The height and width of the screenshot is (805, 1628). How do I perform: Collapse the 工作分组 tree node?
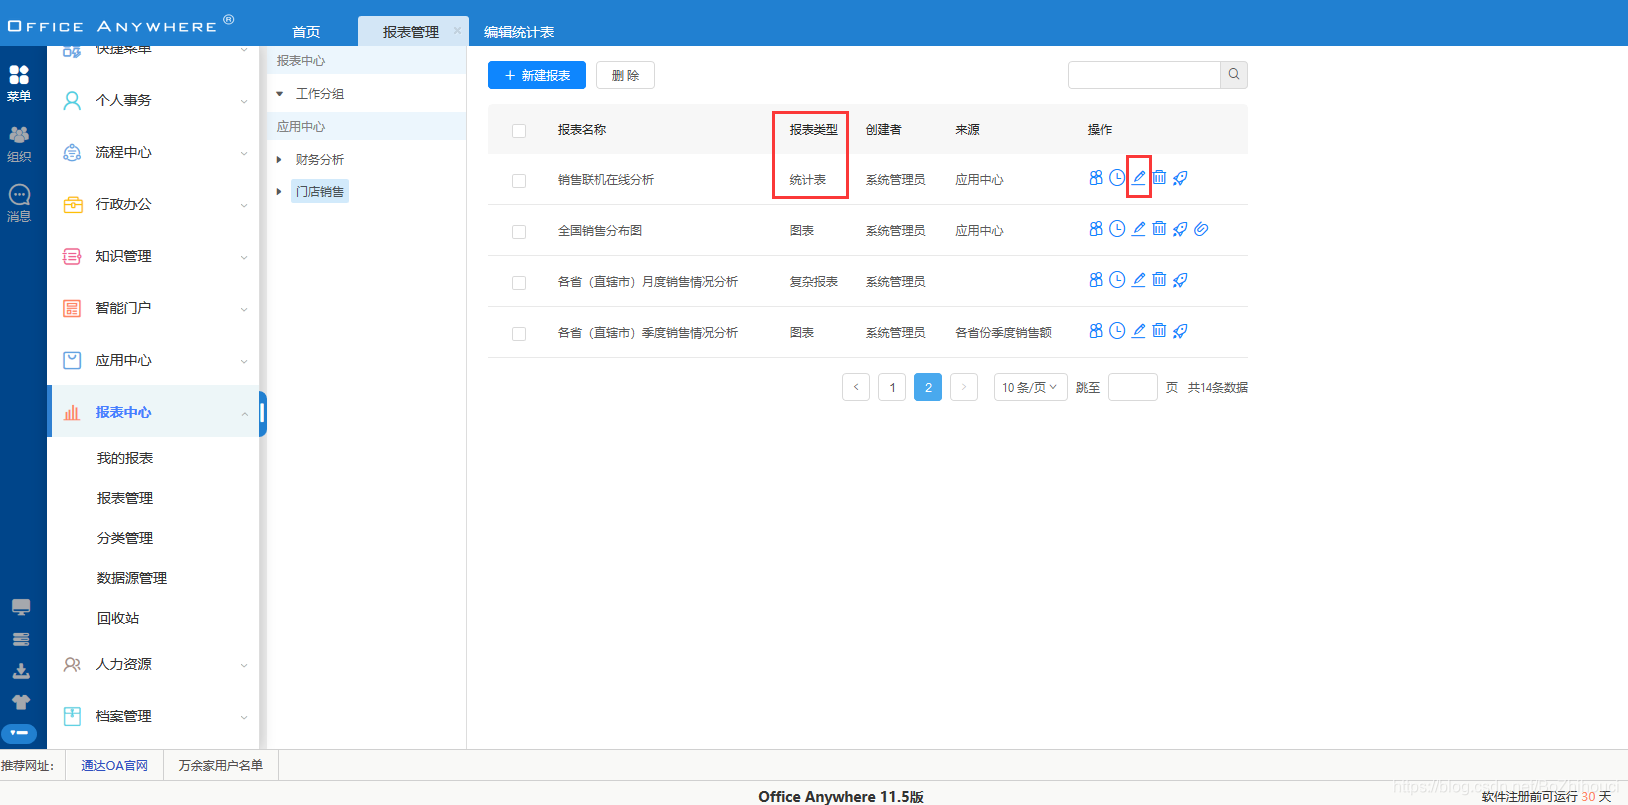click(x=279, y=94)
